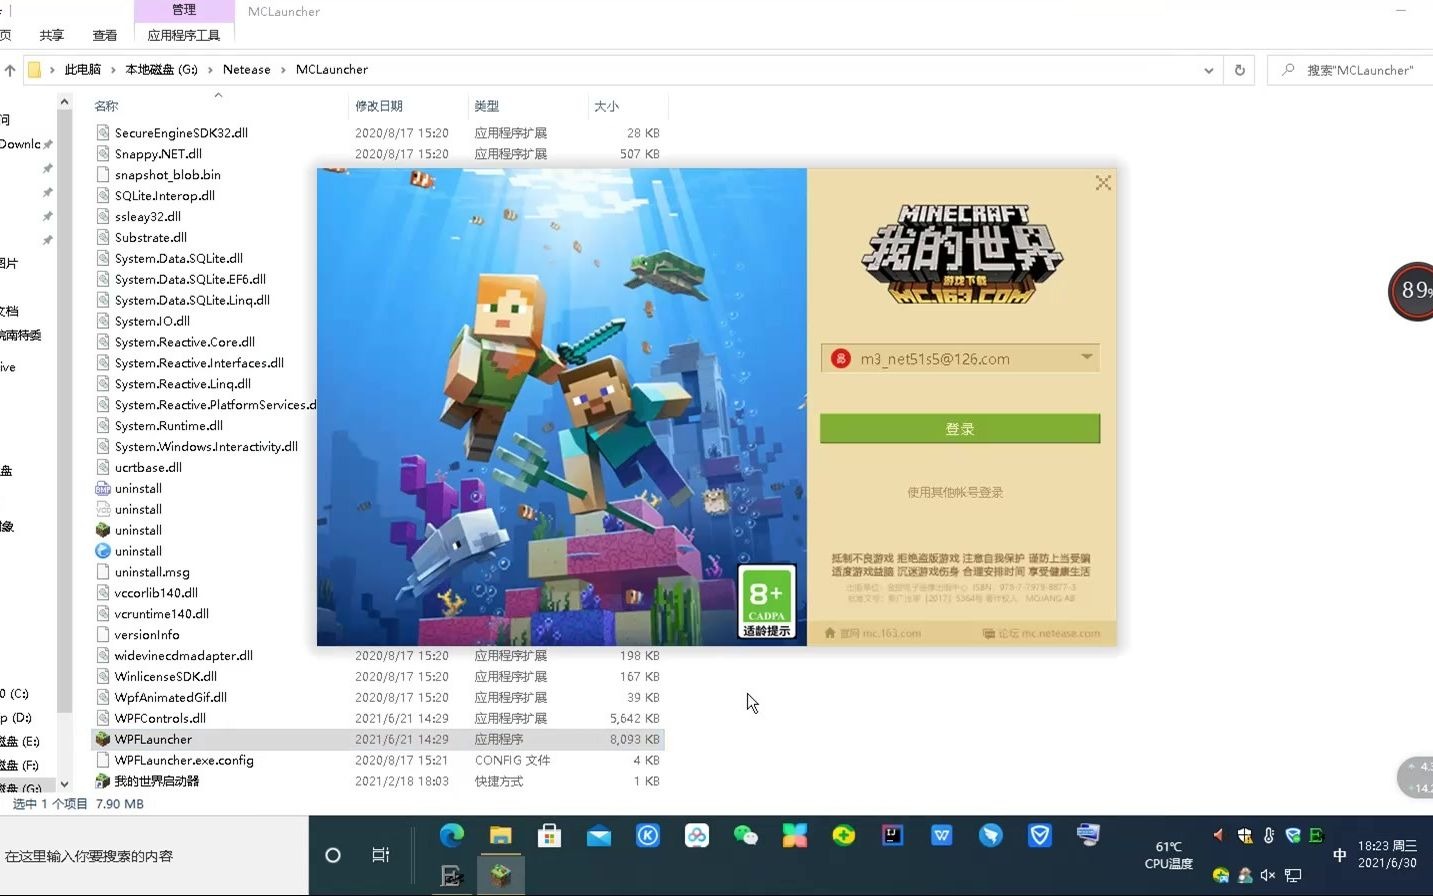Open Task View icon on taskbar
Image resolution: width=1433 pixels, height=896 pixels.
tap(381, 855)
